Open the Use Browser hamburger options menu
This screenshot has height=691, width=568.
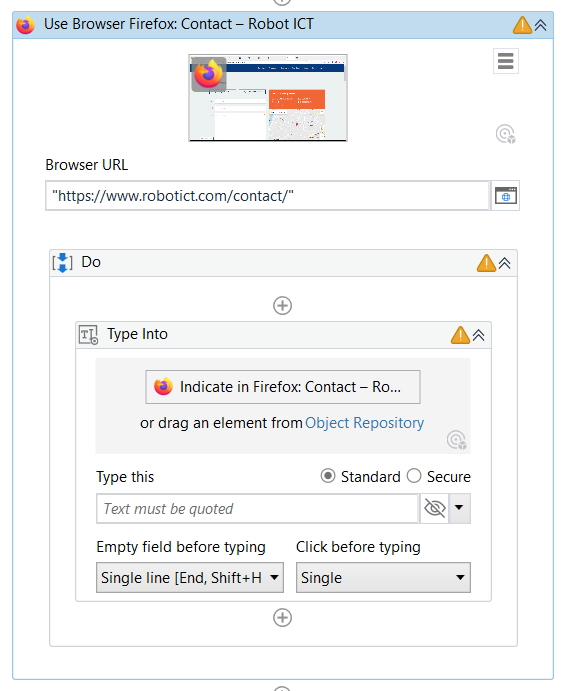pos(505,61)
